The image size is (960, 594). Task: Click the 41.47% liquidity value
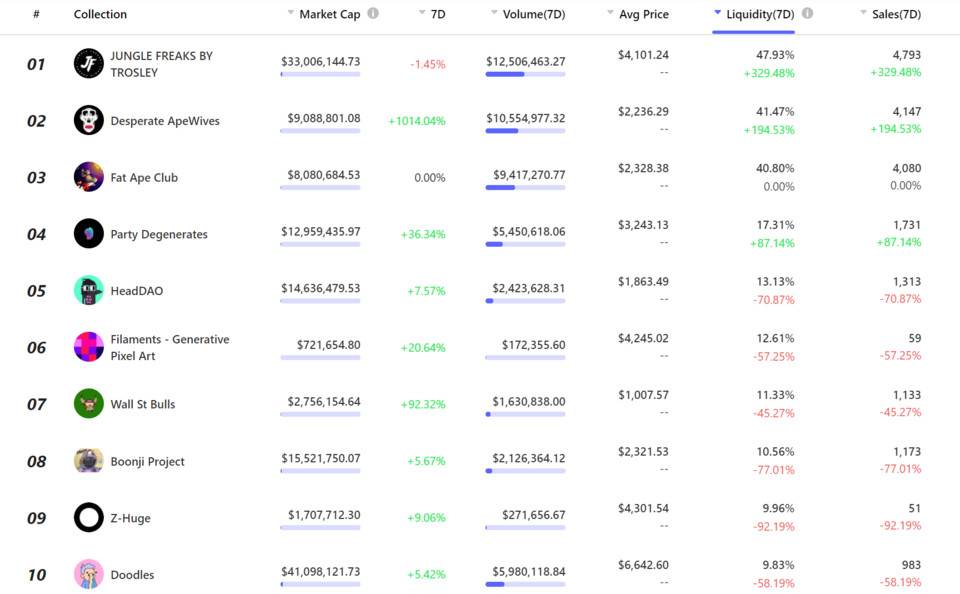[x=775, y=111]
